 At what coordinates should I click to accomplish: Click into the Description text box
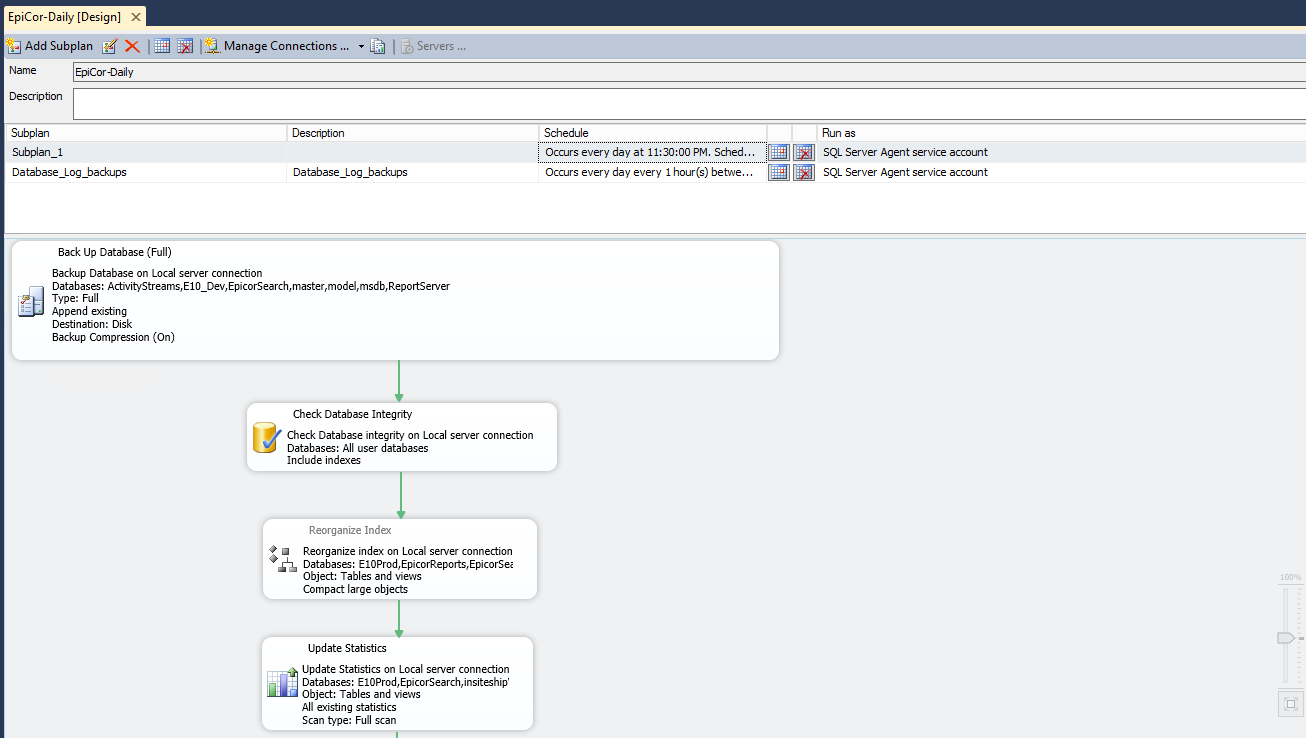(x=689, y=104)
